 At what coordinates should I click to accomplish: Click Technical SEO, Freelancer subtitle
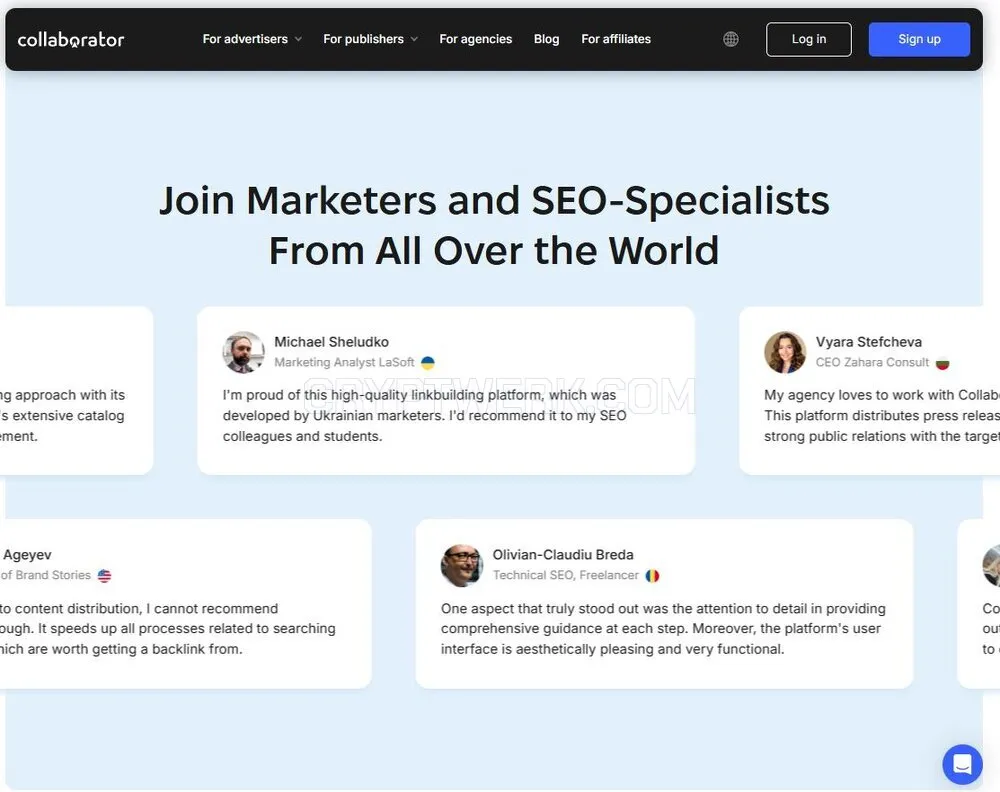(566, 575)
